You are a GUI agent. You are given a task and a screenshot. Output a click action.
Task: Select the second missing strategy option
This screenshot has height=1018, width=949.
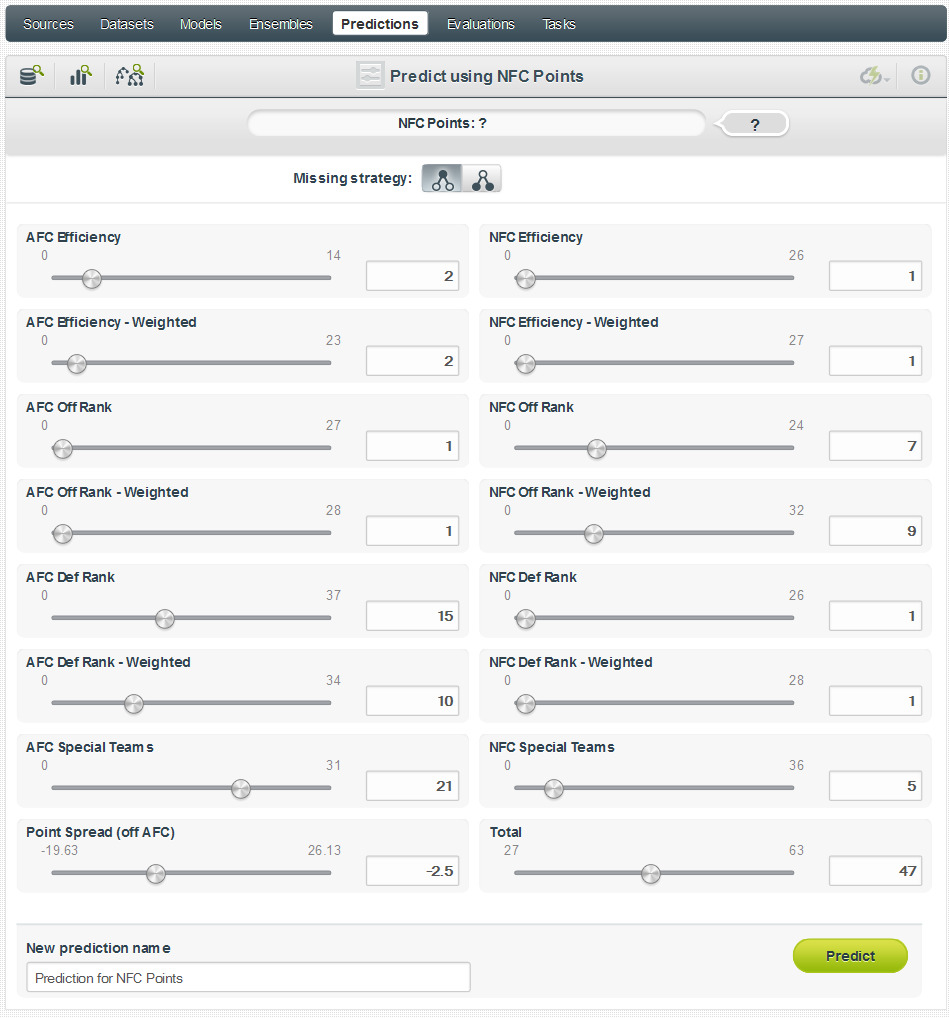pos(483,179)
